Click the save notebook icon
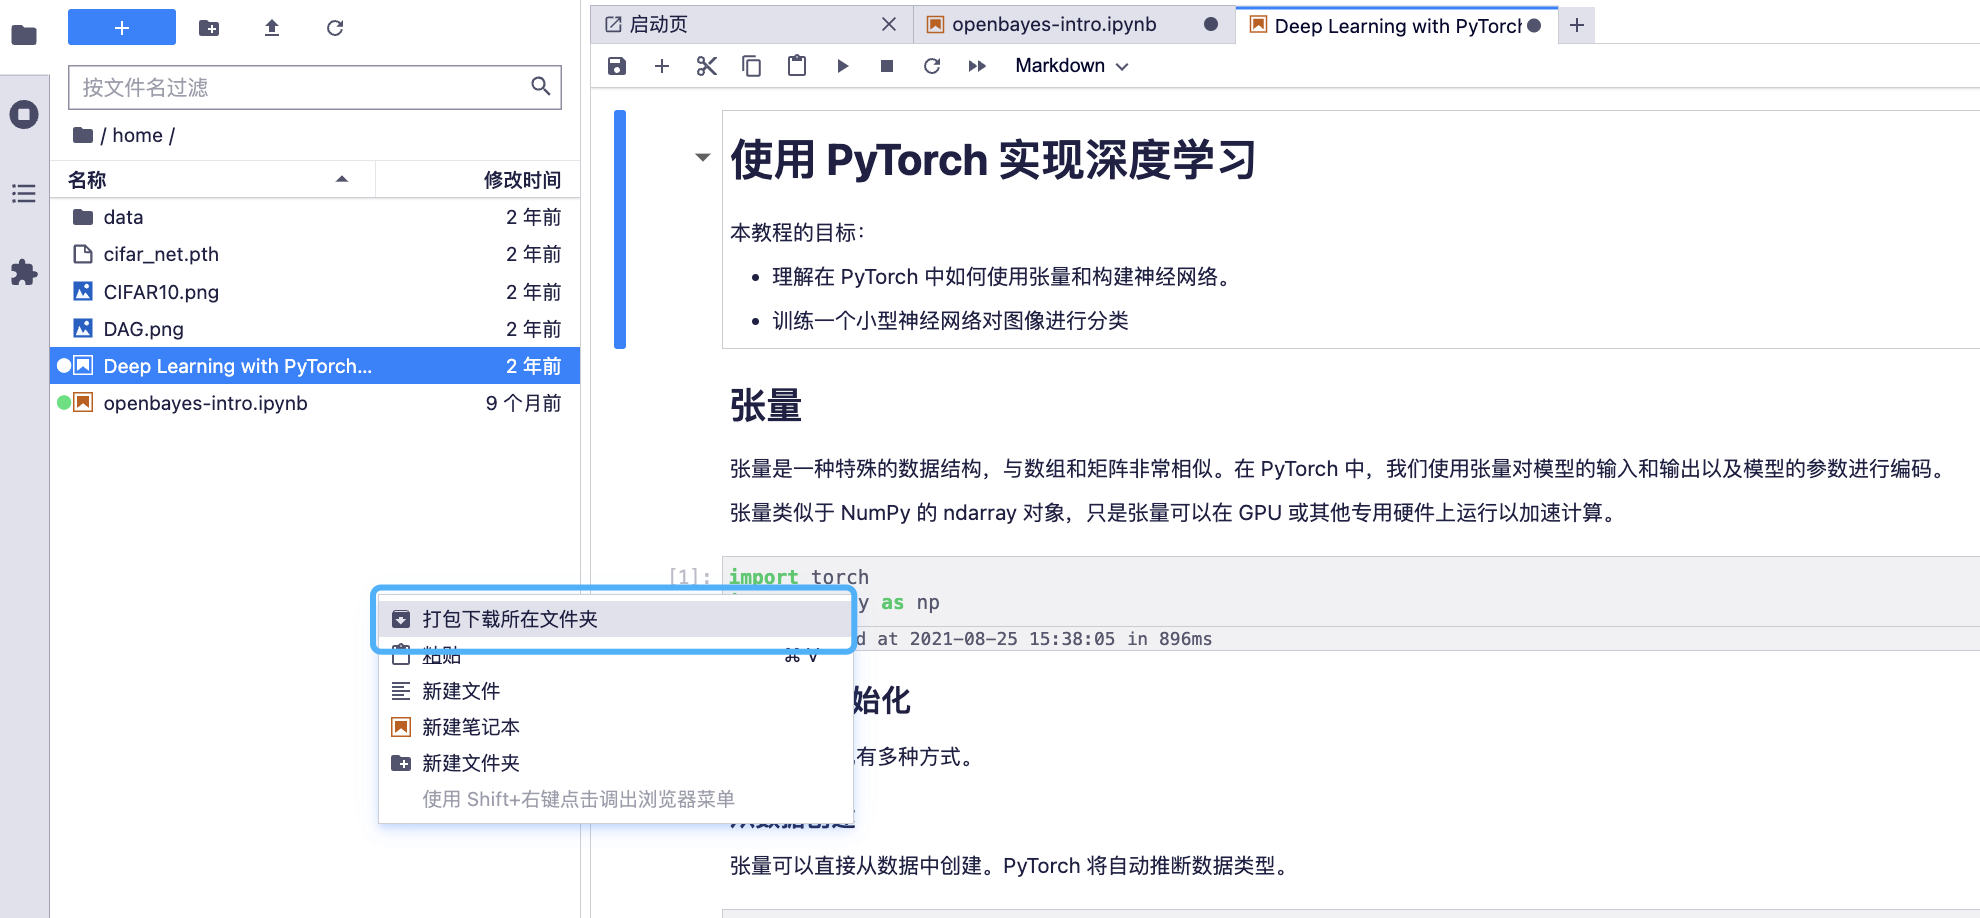 click(617, 66)
